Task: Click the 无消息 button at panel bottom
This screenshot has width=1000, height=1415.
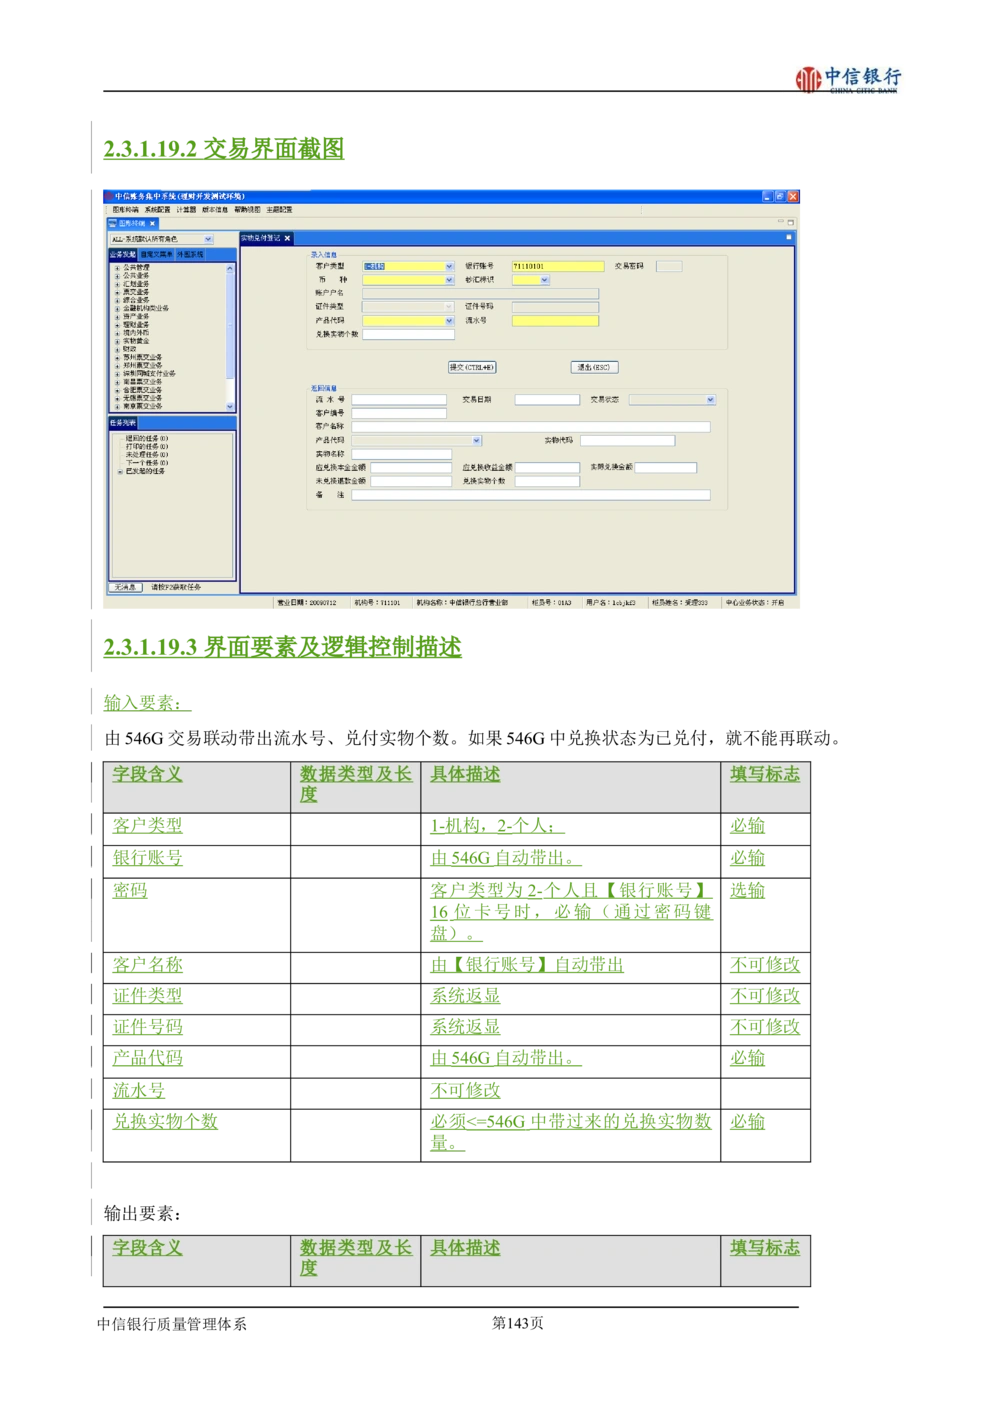Action: click(125, 587)
